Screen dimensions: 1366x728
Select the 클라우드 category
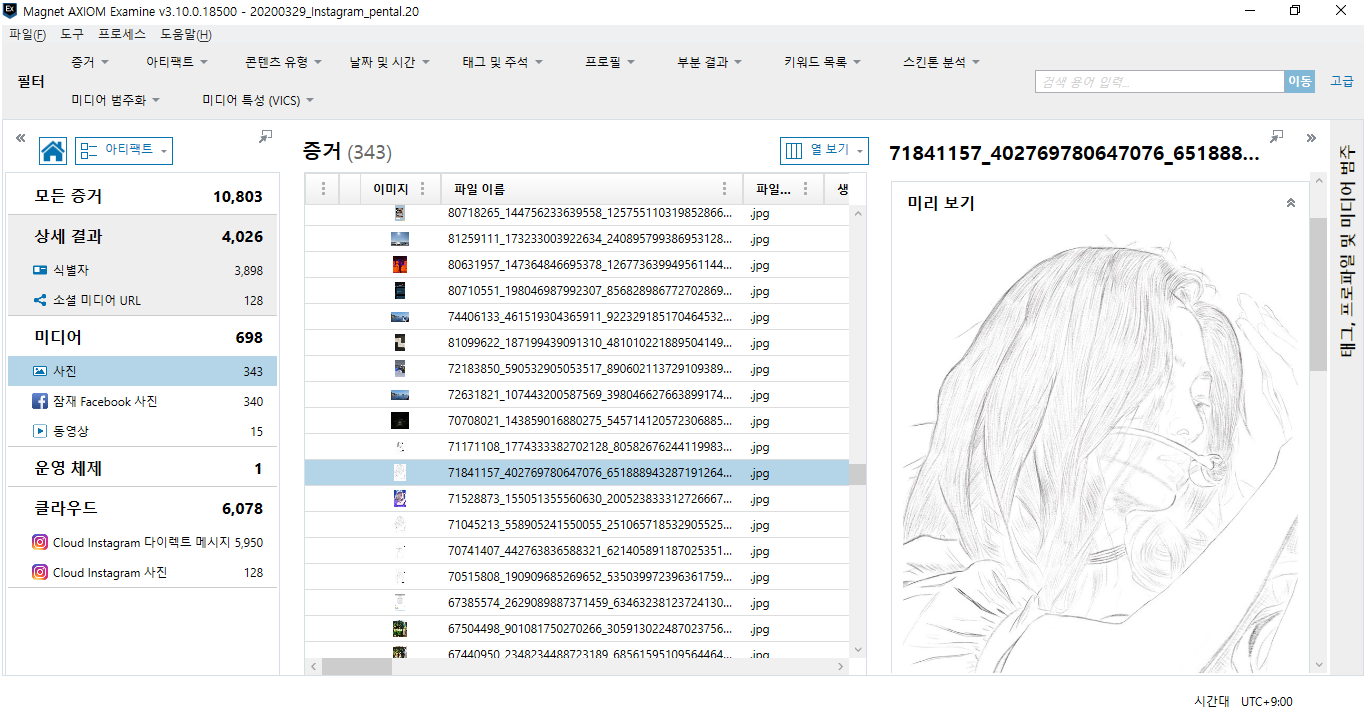(x=142, y=508)
